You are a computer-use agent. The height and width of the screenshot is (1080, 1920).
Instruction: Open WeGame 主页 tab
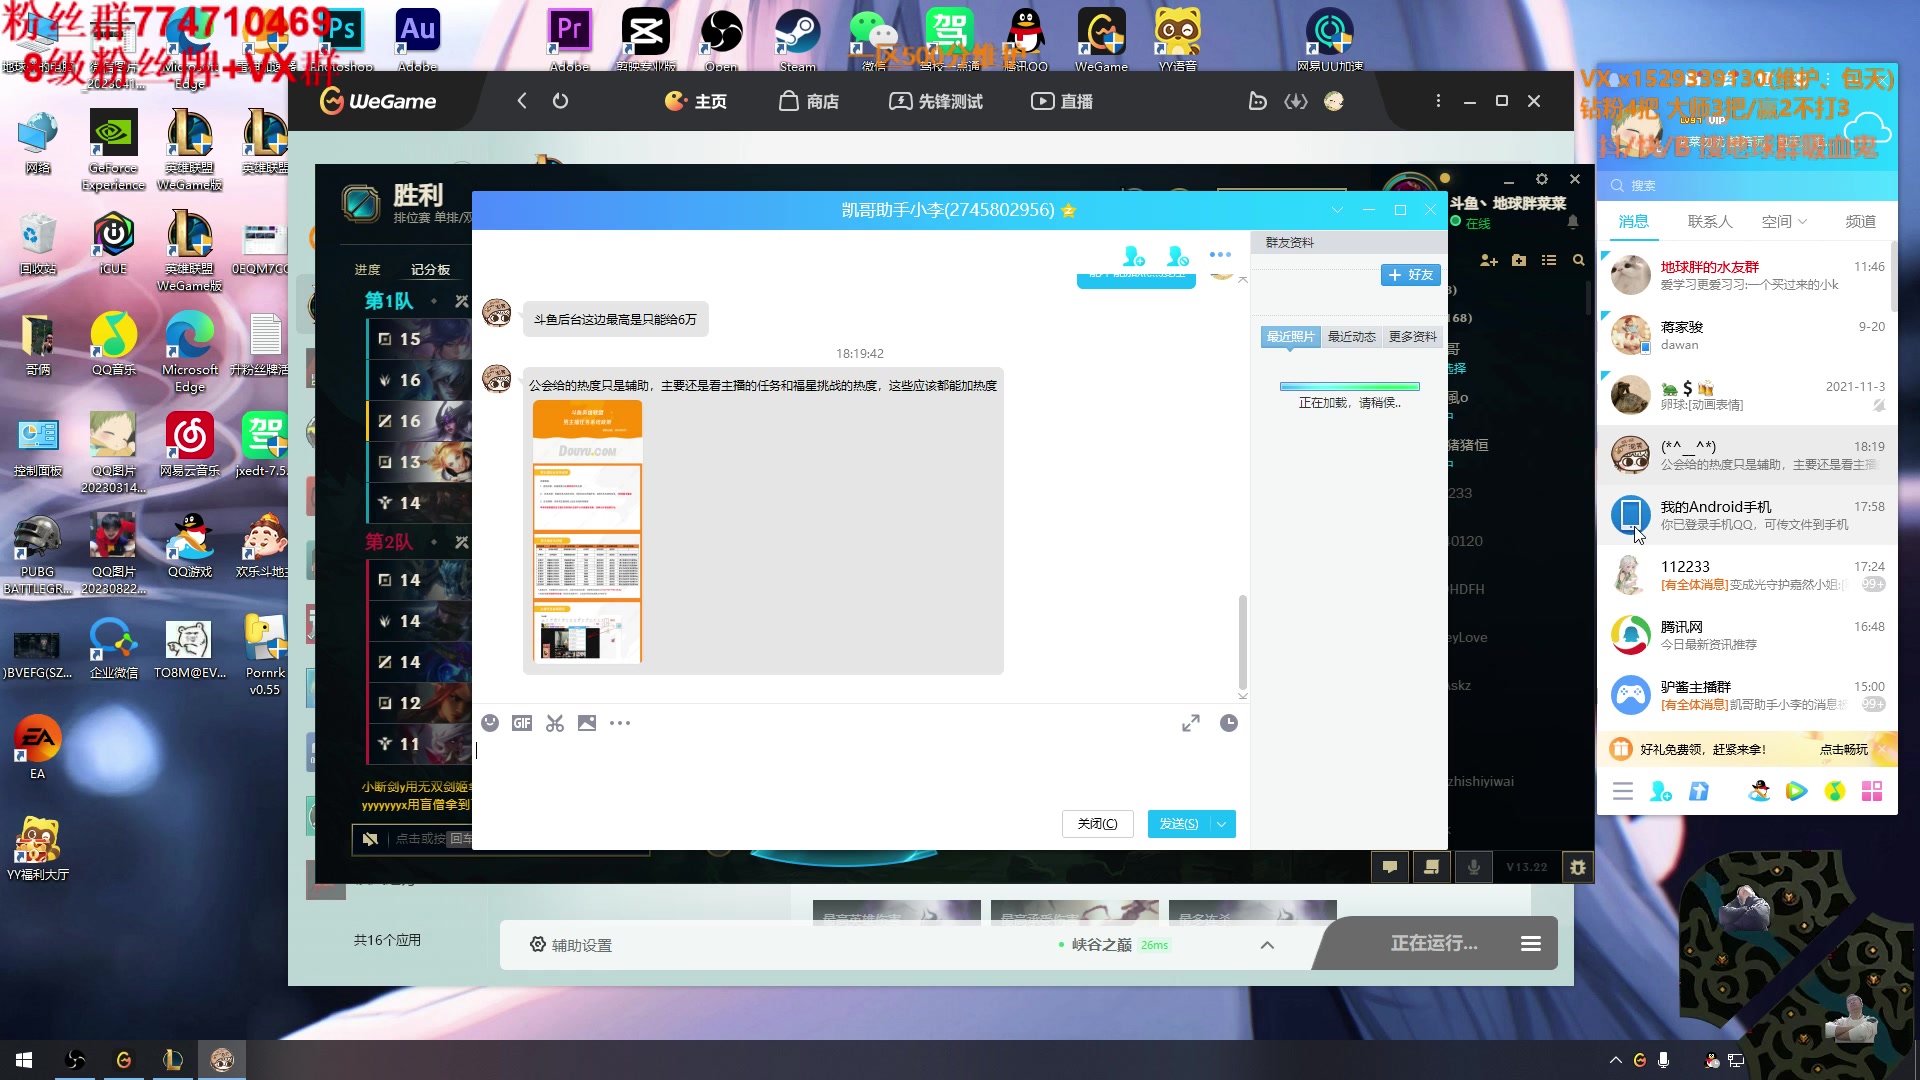tap(696, 101)
